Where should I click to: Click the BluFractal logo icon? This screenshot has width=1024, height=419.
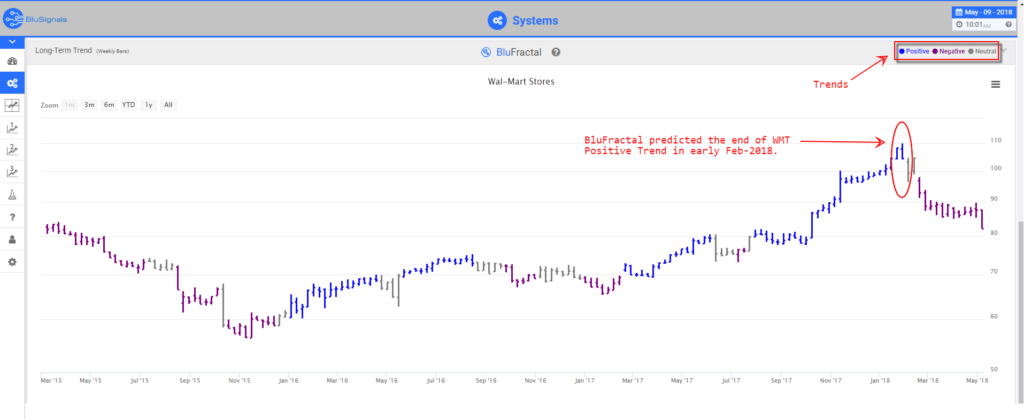(485, 52)
